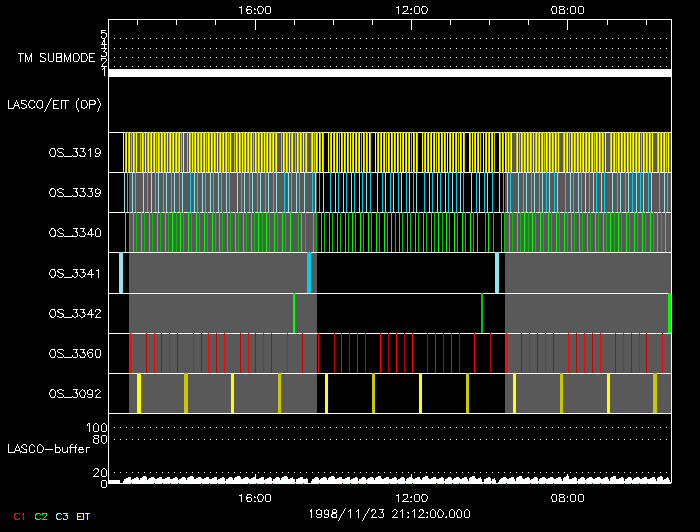Click the 12:00 label on top axis
The width and height of the screenshot is (700, 532).
412,9
